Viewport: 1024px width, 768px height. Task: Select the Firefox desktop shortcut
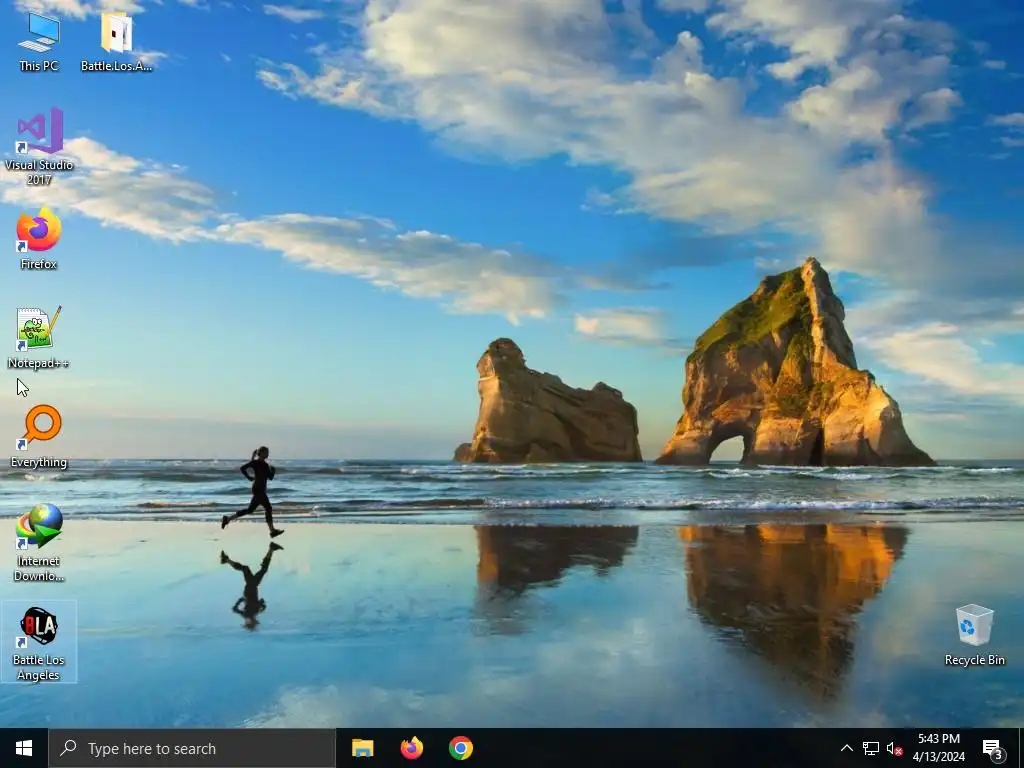coord(39,238)
